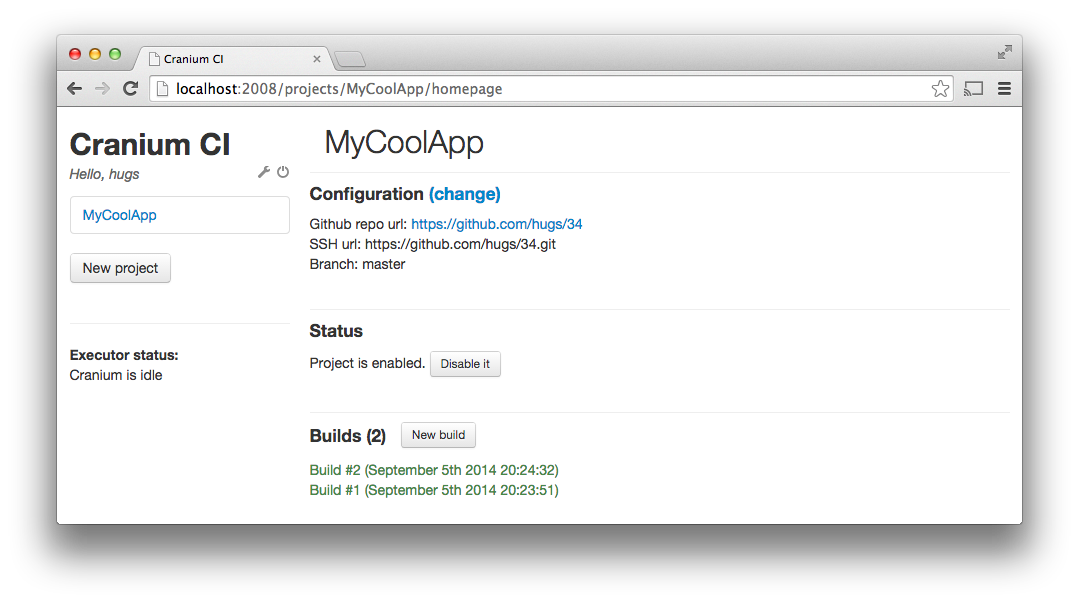Minimize window with yellow button
Viewport: 1079px width, 603px height.
click(x=95, y=54)
